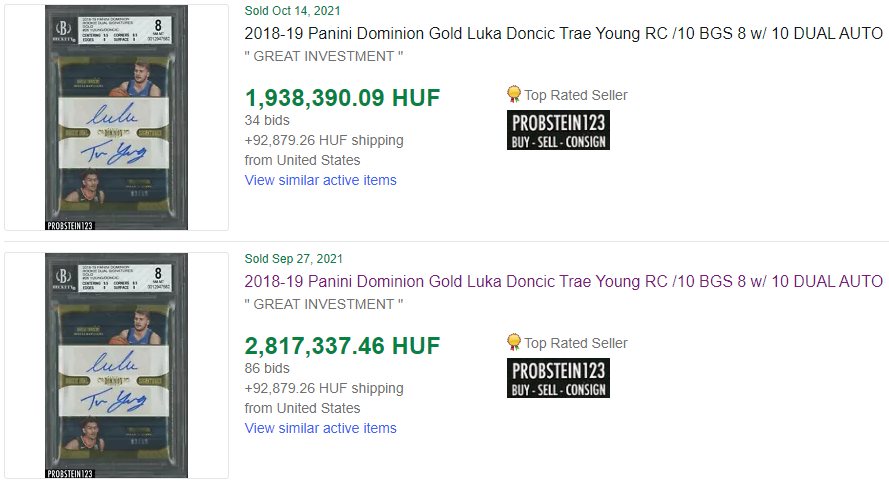This screenshot has width=889, height=483.
Task: Open the listing title sold Sep 27, 2021
Action: [563, 281]
